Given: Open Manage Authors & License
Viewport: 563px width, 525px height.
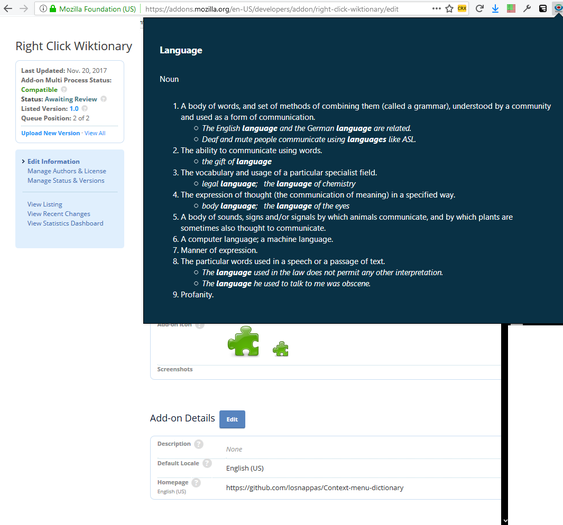Looking at the screenshot, I should tap(67, 171).
